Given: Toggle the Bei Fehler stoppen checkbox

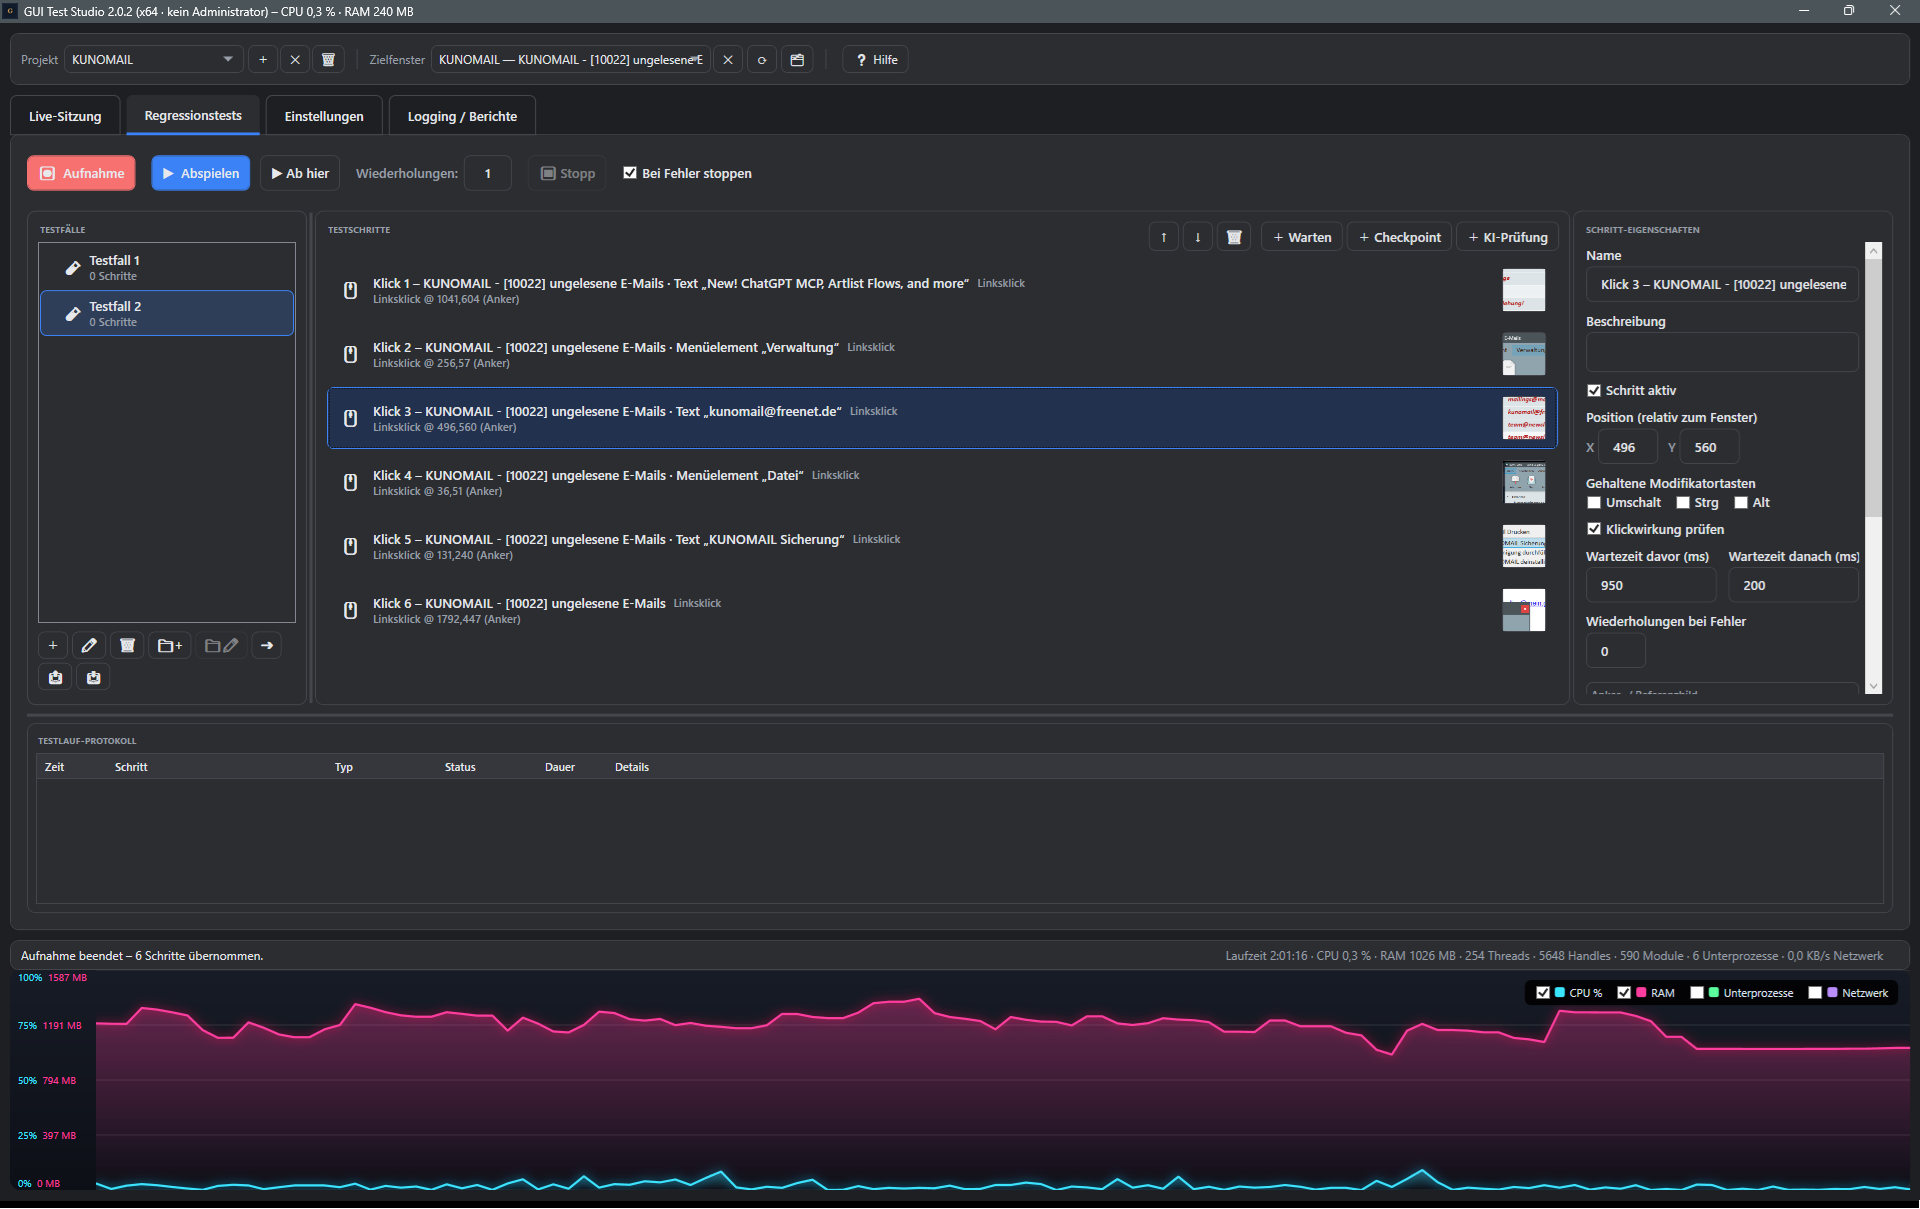Looking at the screenshot, I should [x=630, y=173].
